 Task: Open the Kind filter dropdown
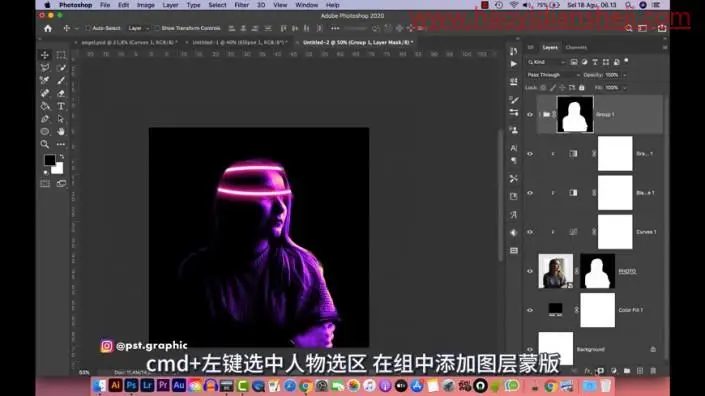pyautogui.click(x=546, y=62)
